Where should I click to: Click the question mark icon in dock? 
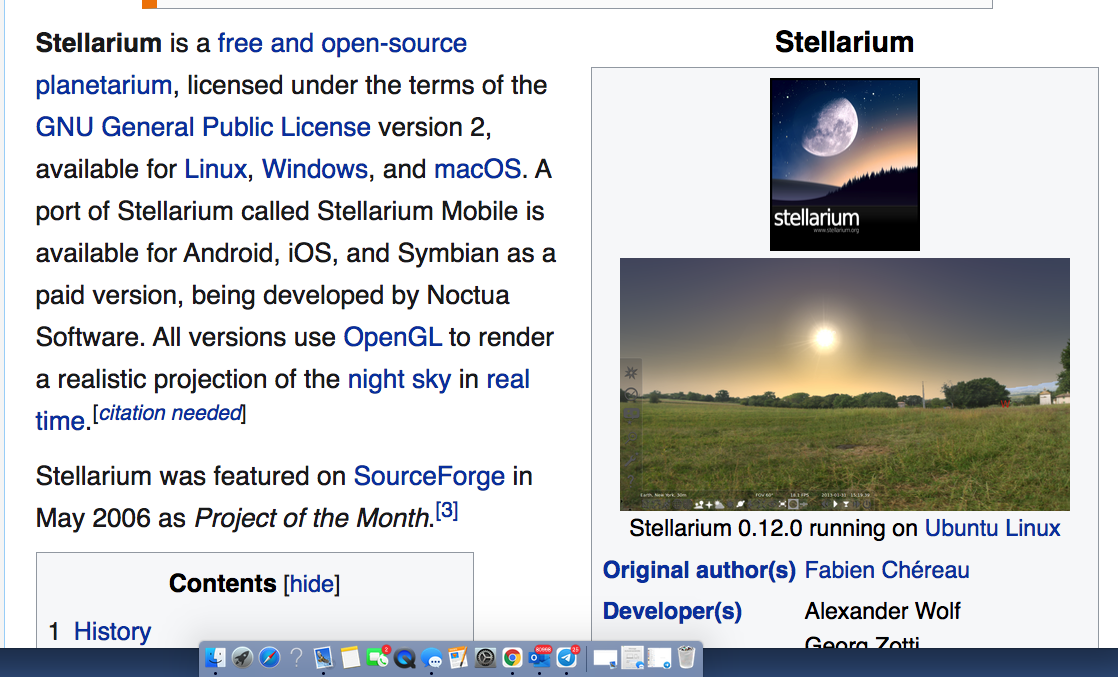[x=297, y=657]
